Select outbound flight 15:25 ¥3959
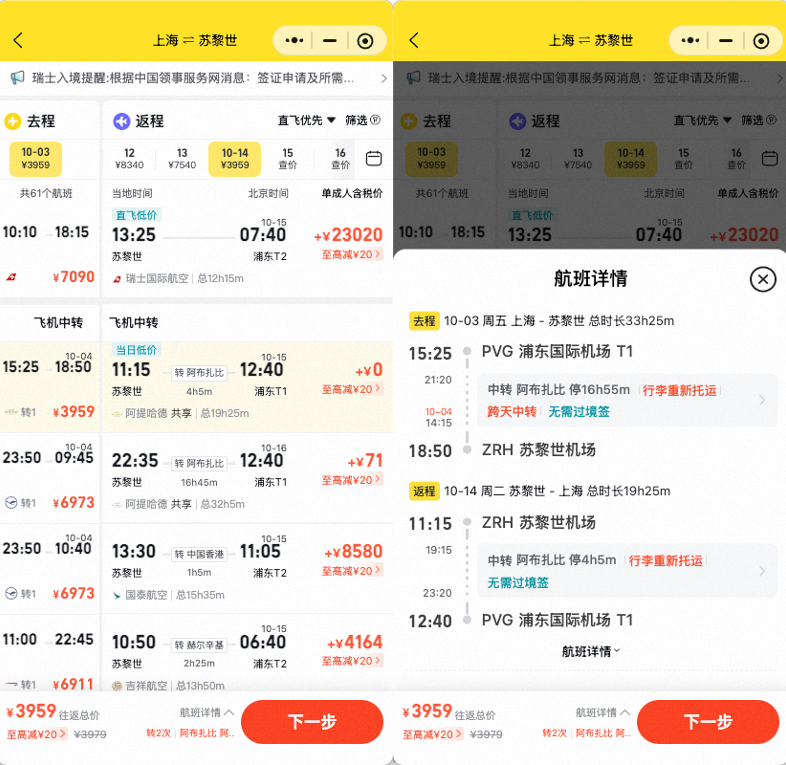Image resolution: width=786 pixels, height=765 pixels. 49,387
